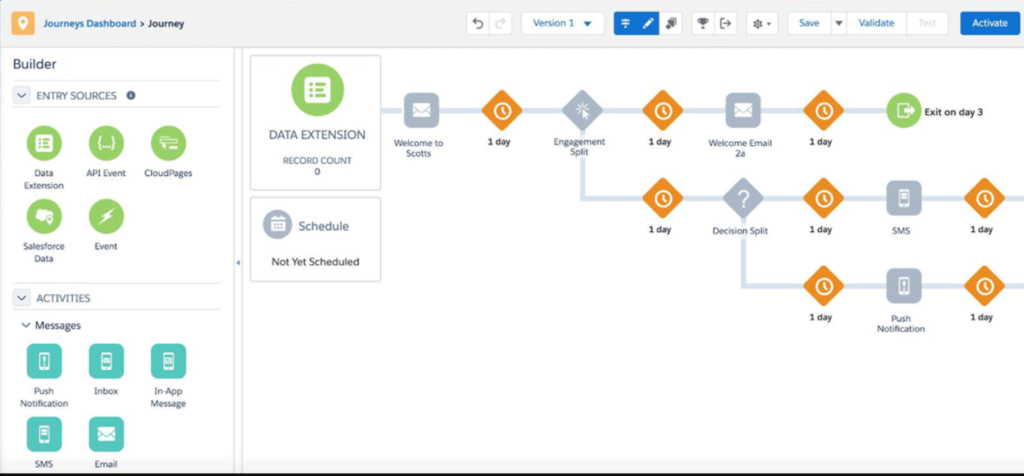This screenshot has width=1024, height=476.
Task: Open the Version 1 dropdown
Action: pyautogui.click(x=562, y=23)
